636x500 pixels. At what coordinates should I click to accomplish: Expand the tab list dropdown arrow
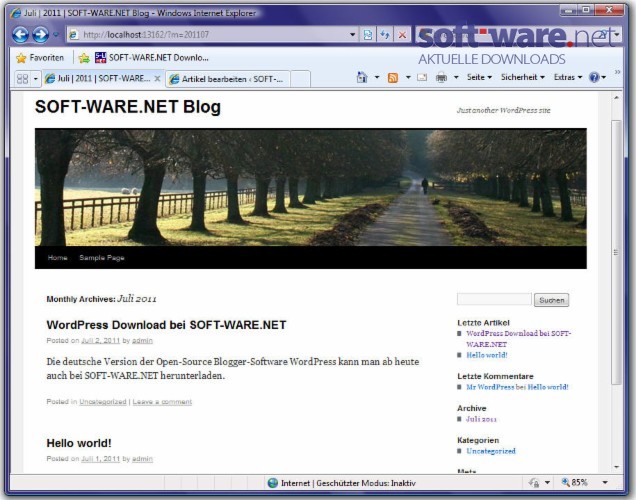point(36,79)
